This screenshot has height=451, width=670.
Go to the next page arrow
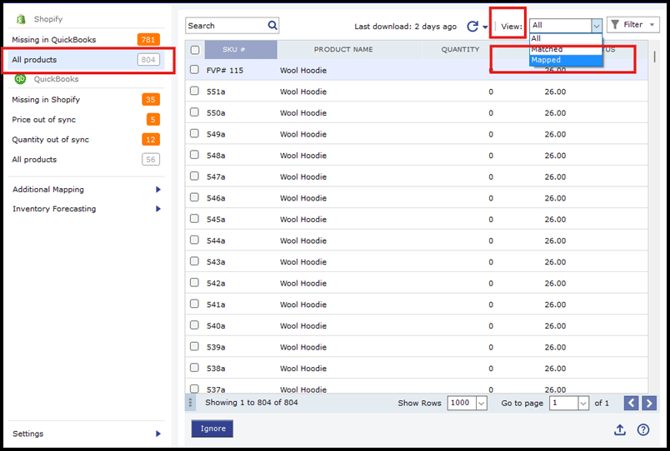tap(649, 403)
